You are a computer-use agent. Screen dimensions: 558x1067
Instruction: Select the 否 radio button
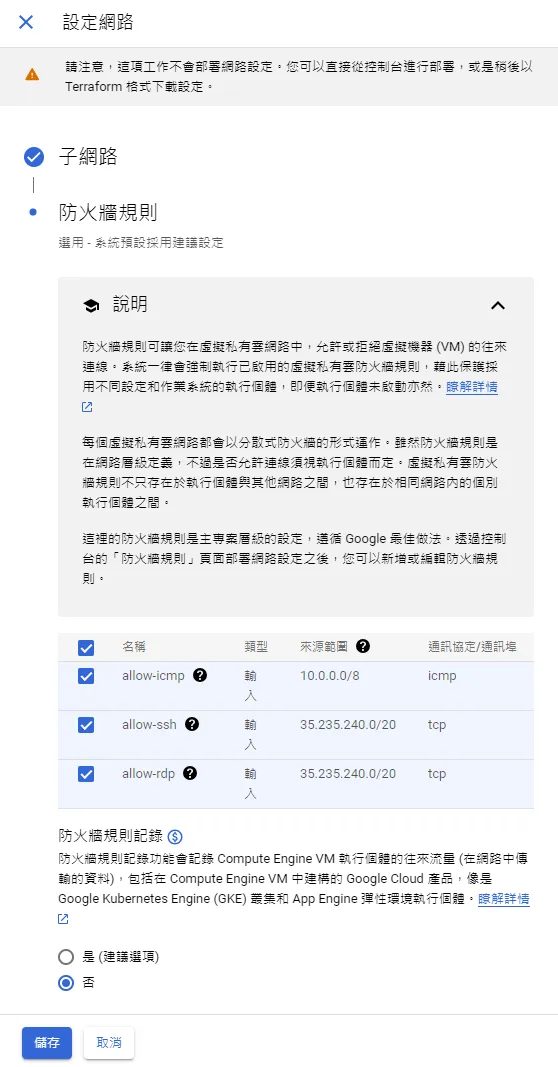66,983
